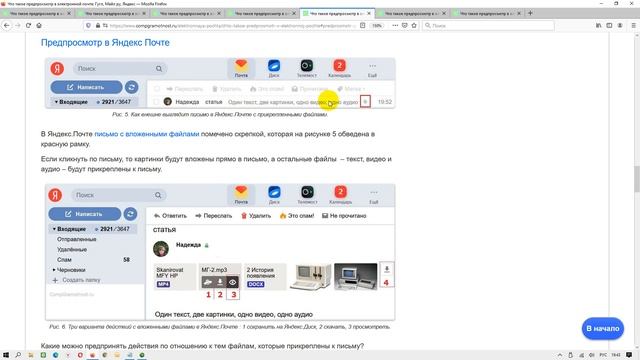Open the Windows Start menu
This screenshot has width=640, height=360.
(6, 355)
